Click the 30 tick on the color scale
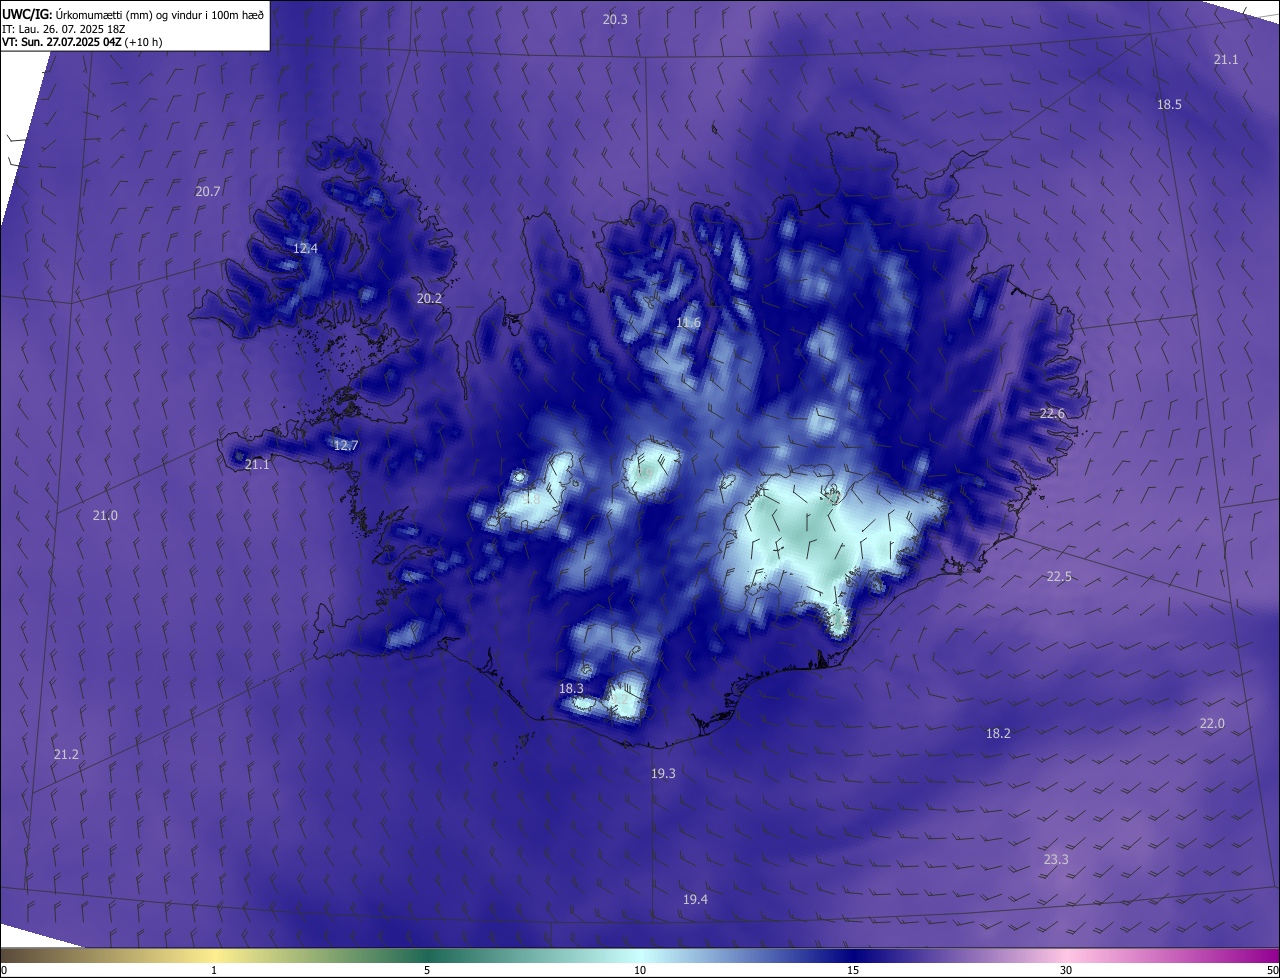The image size is (1280, 978). [x=1066, y=970]
